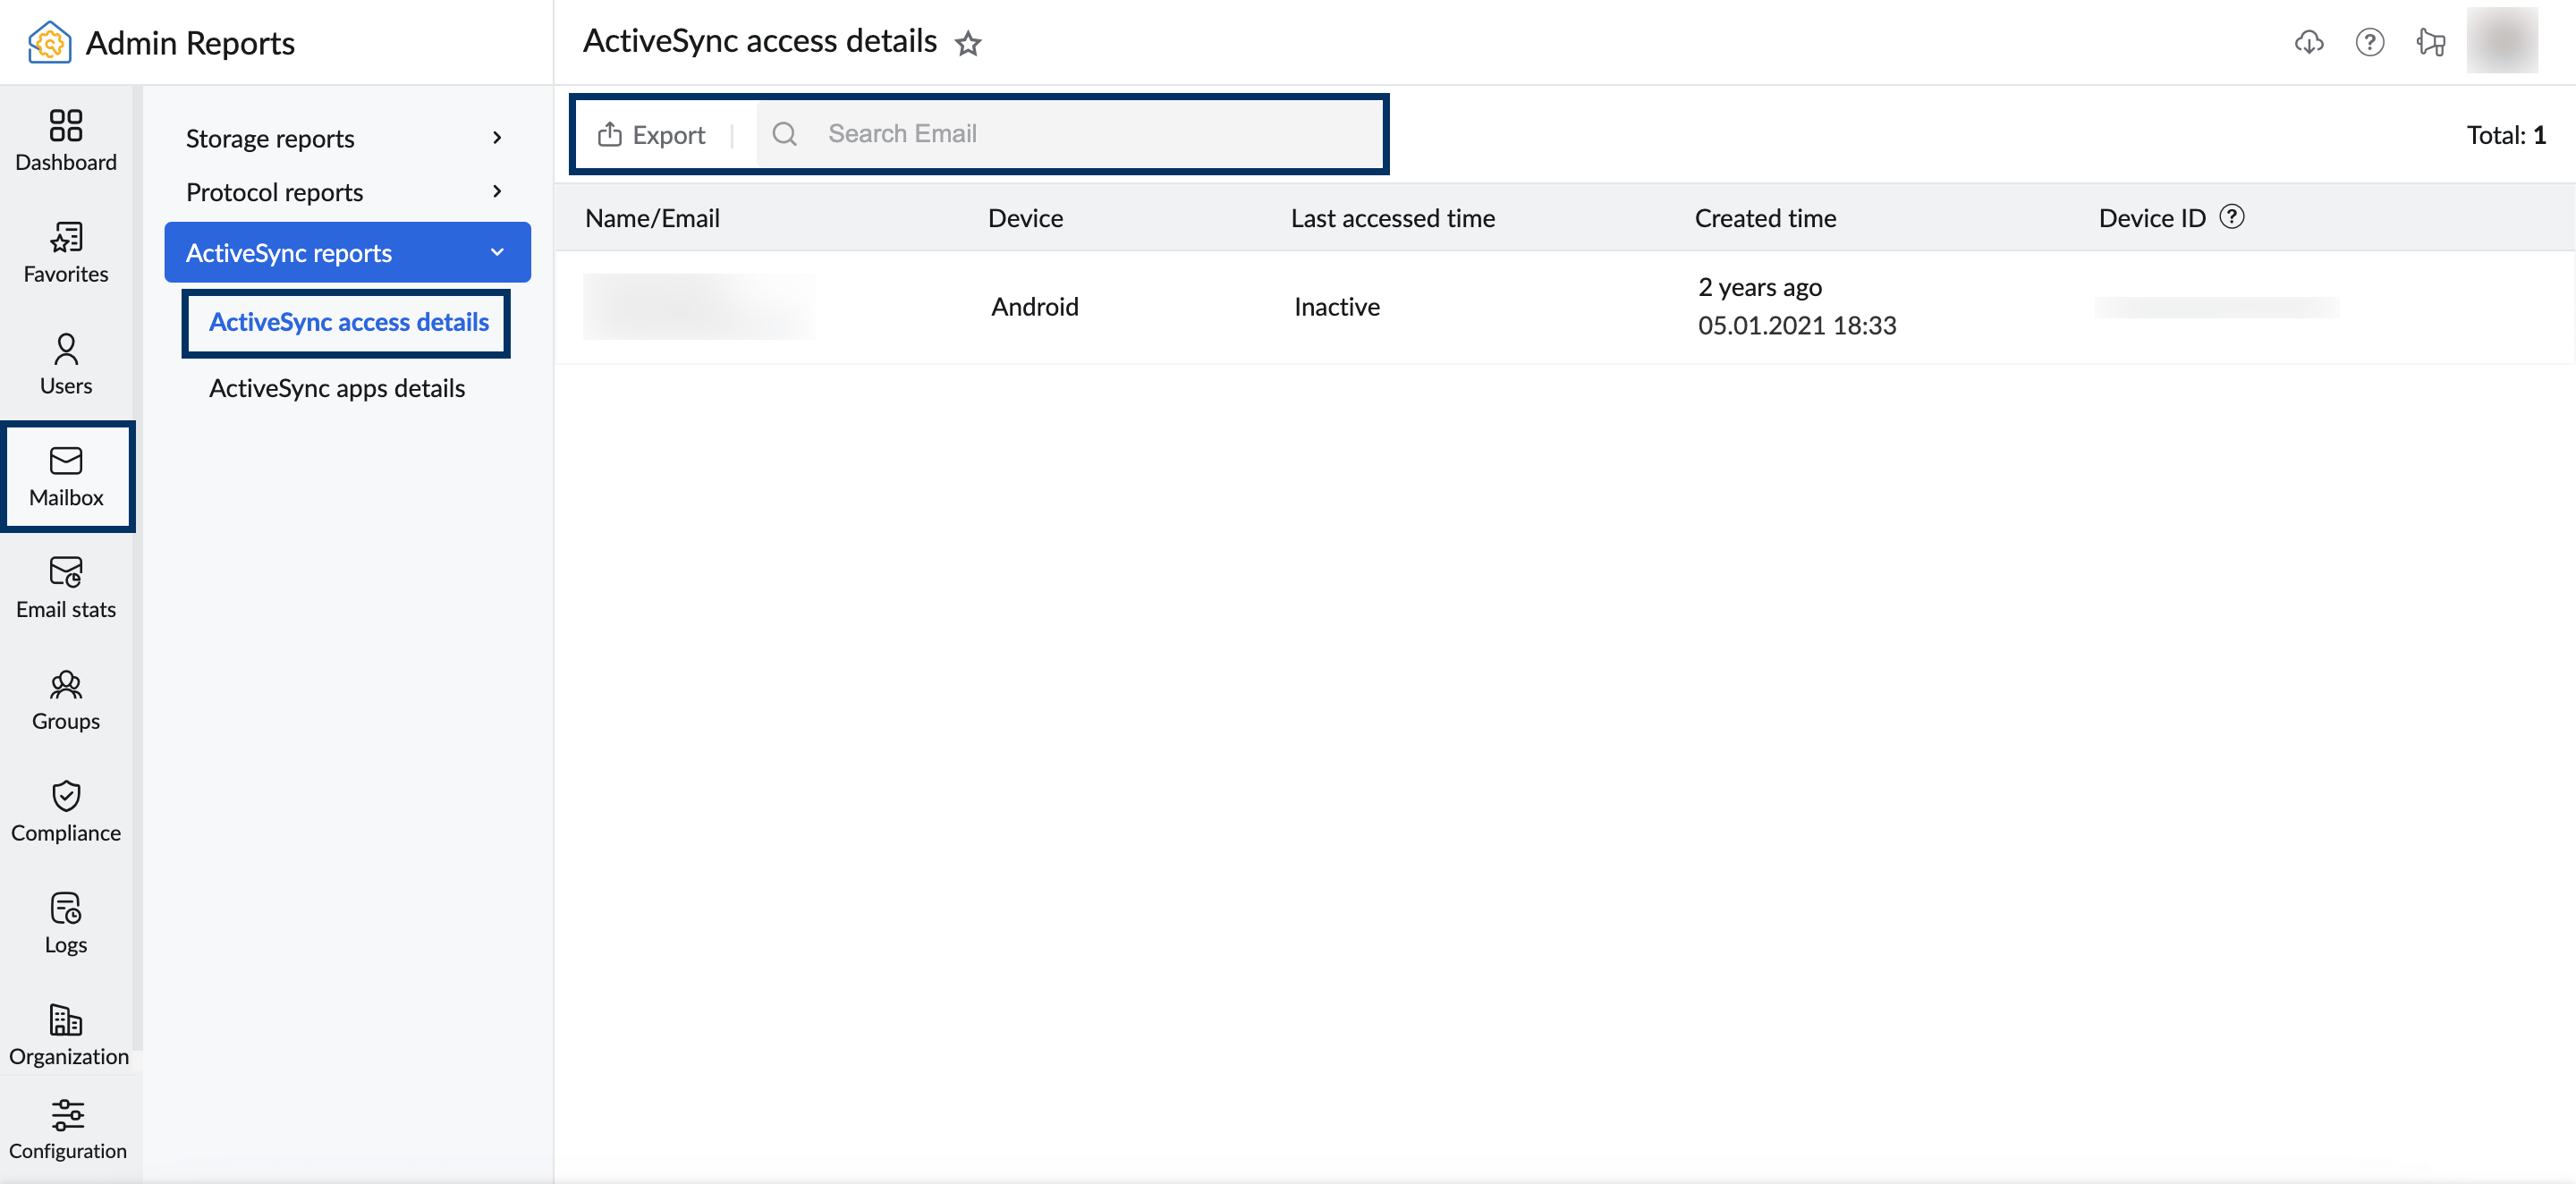Open Compliance shield icon
Image resolution: width=2576 pixels, height=1184 pixels.
tap(66, 811)
